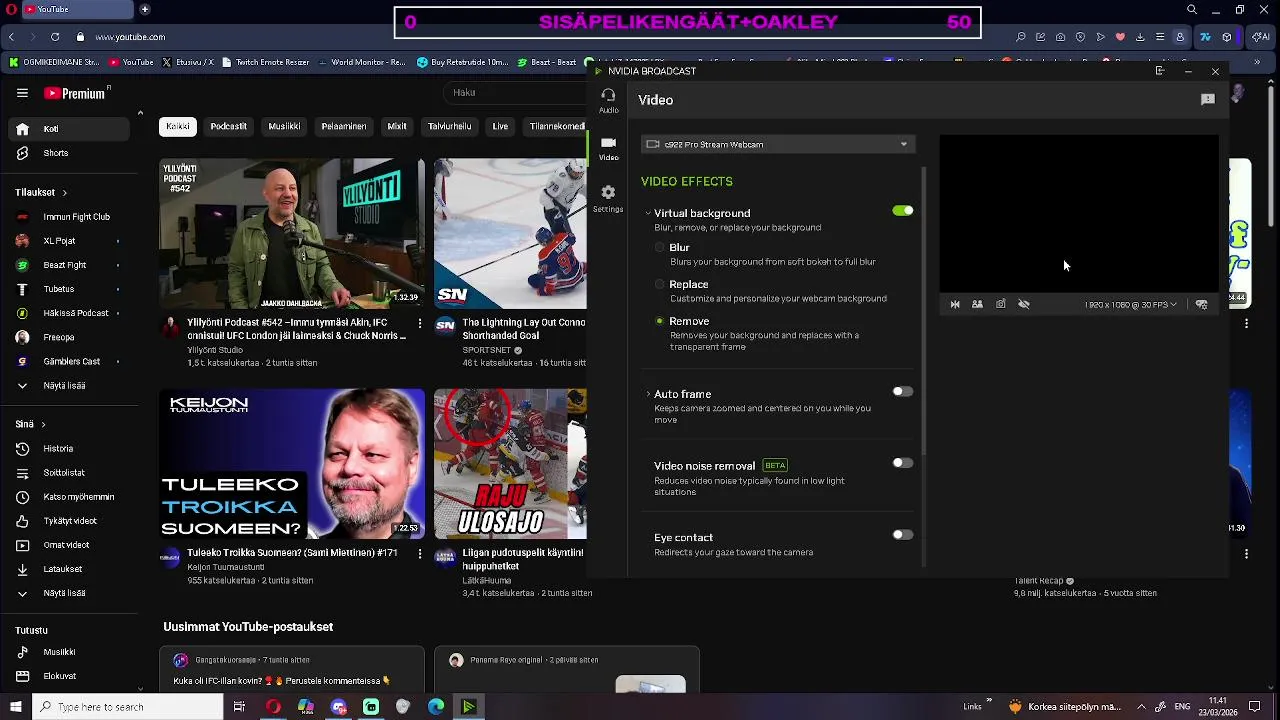This screenshot has height=720, width=1280.
Task: Open the YouTube hamburger guide menu
Action: pos(22,93)
